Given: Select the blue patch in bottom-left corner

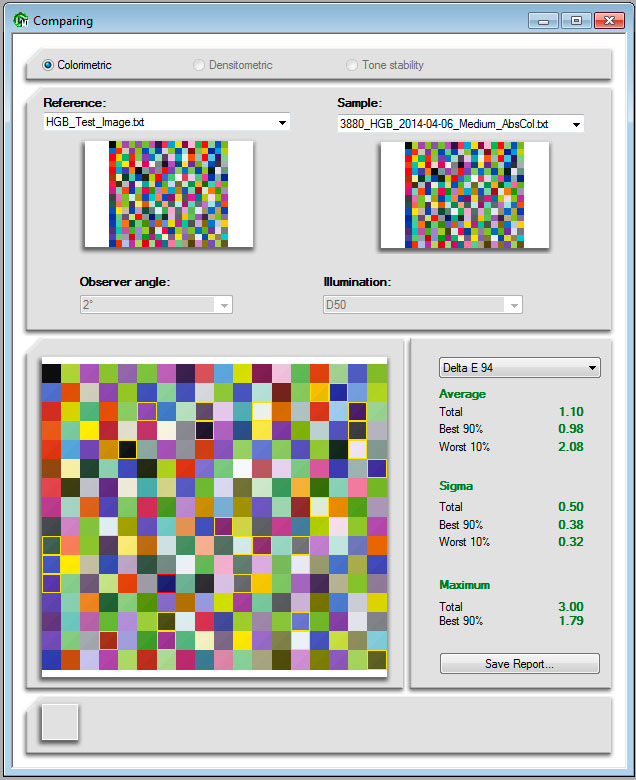Looking at the screenshot, I should pyautogui.click(x=51, y=660).
